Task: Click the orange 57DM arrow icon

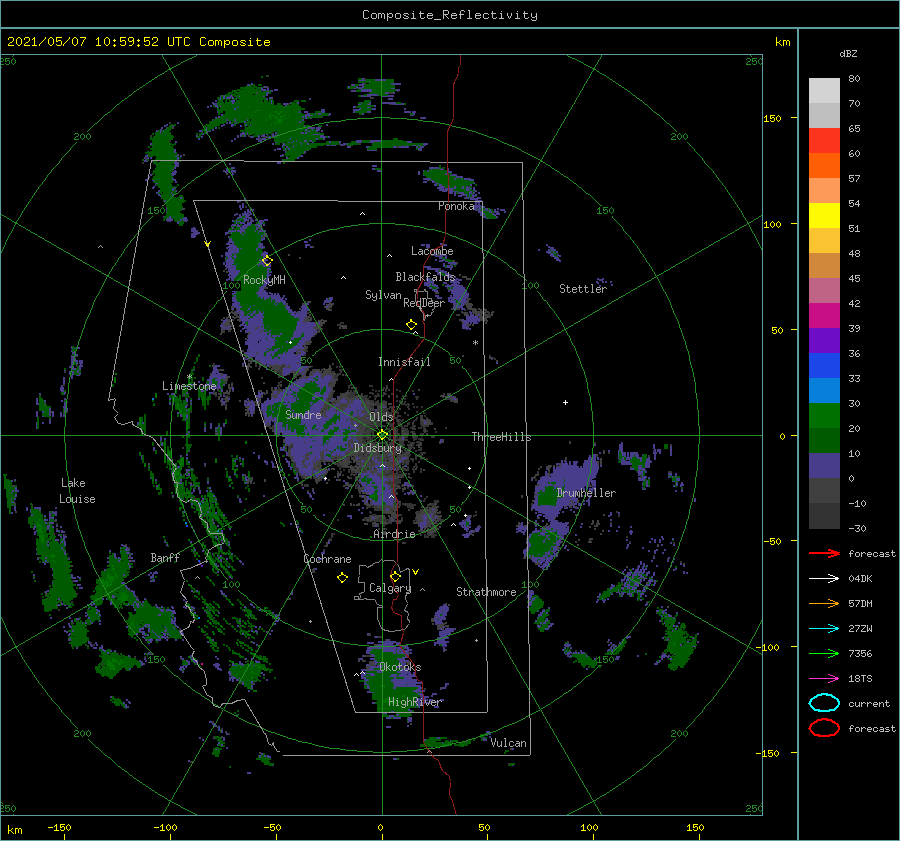Action: (824, 603)
